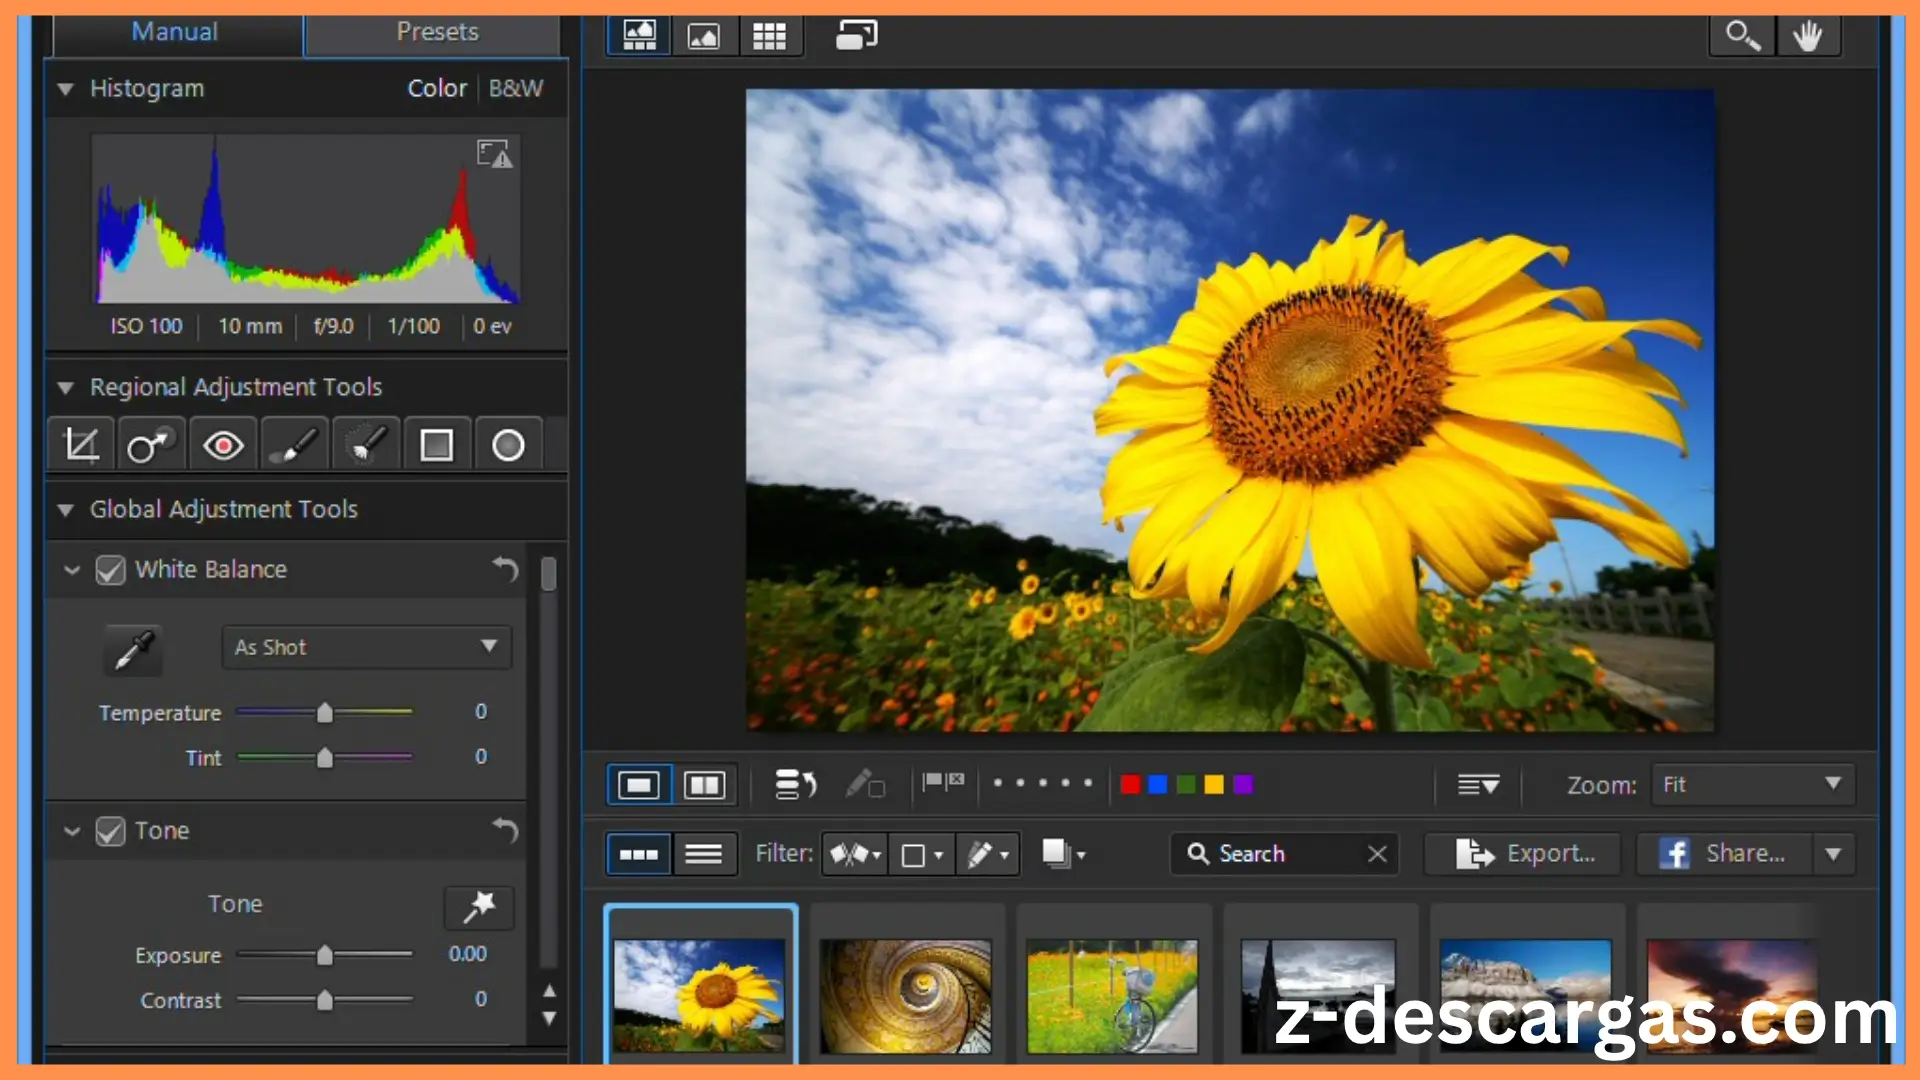Viewport: 1920px width, 1080px height.
Task: Uncheck the White Balance checkbox
Action: pyautogui.click(x=110, y=570)
